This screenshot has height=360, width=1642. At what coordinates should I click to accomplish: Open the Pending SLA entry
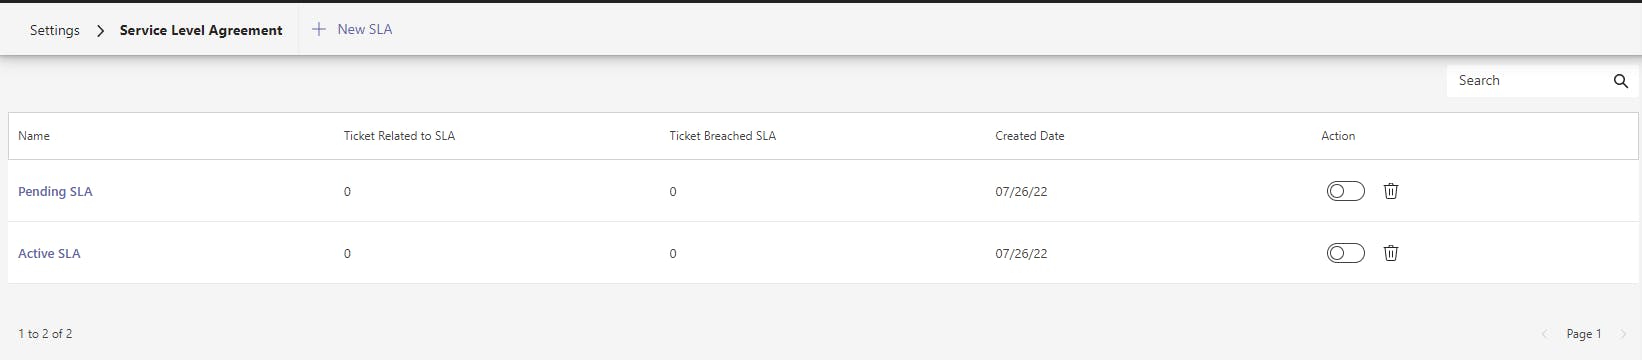(55, 191)
